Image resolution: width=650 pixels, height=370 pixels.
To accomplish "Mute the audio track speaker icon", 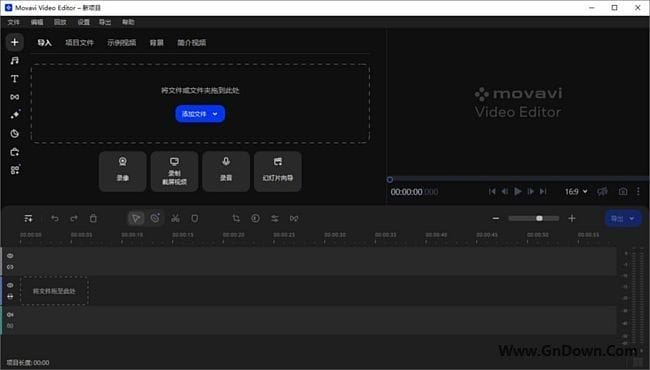I will click(x=10, y=314).
